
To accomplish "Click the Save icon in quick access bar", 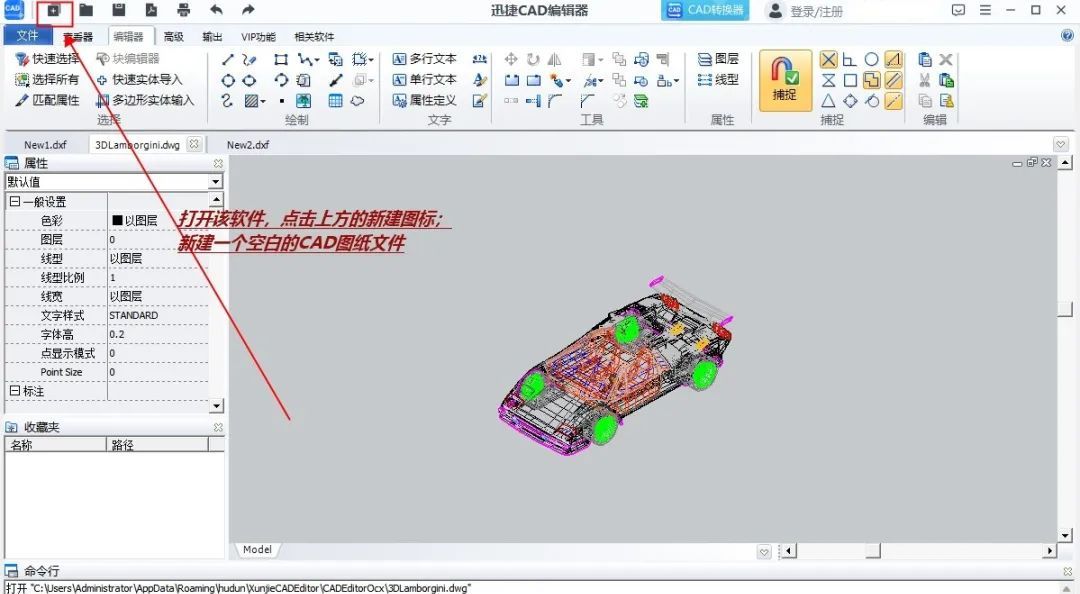I will 120,10.
